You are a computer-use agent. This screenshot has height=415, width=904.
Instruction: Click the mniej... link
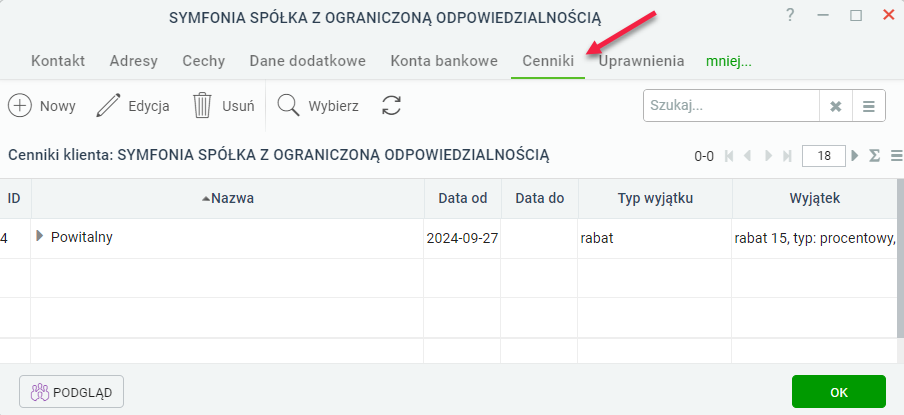point(729,61)
